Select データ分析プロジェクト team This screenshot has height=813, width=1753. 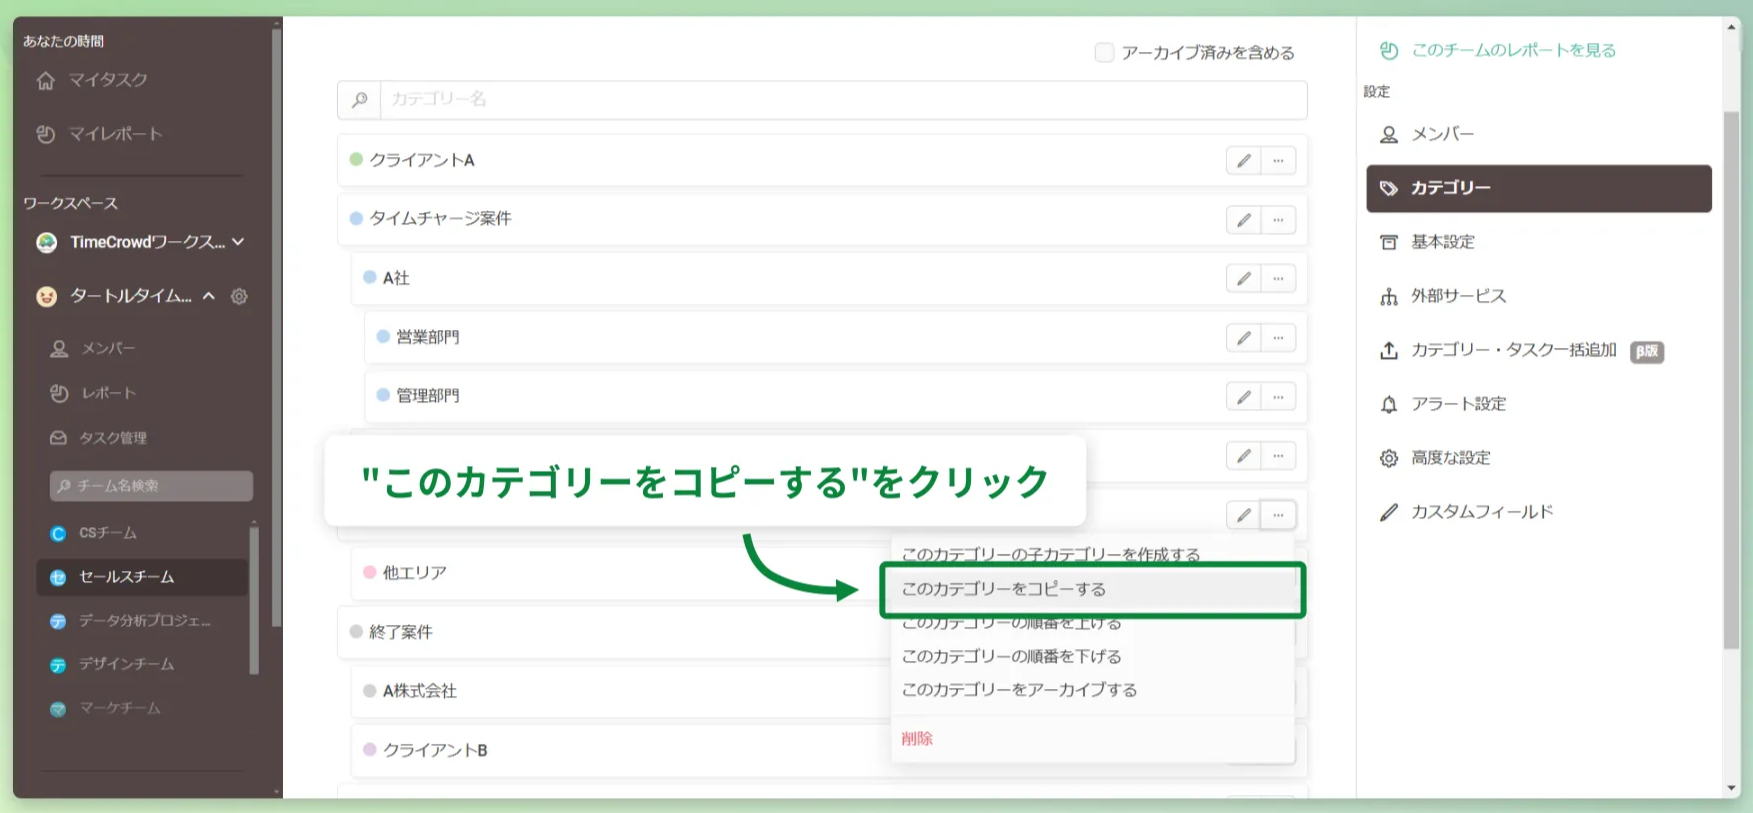(x=142, y=621)
